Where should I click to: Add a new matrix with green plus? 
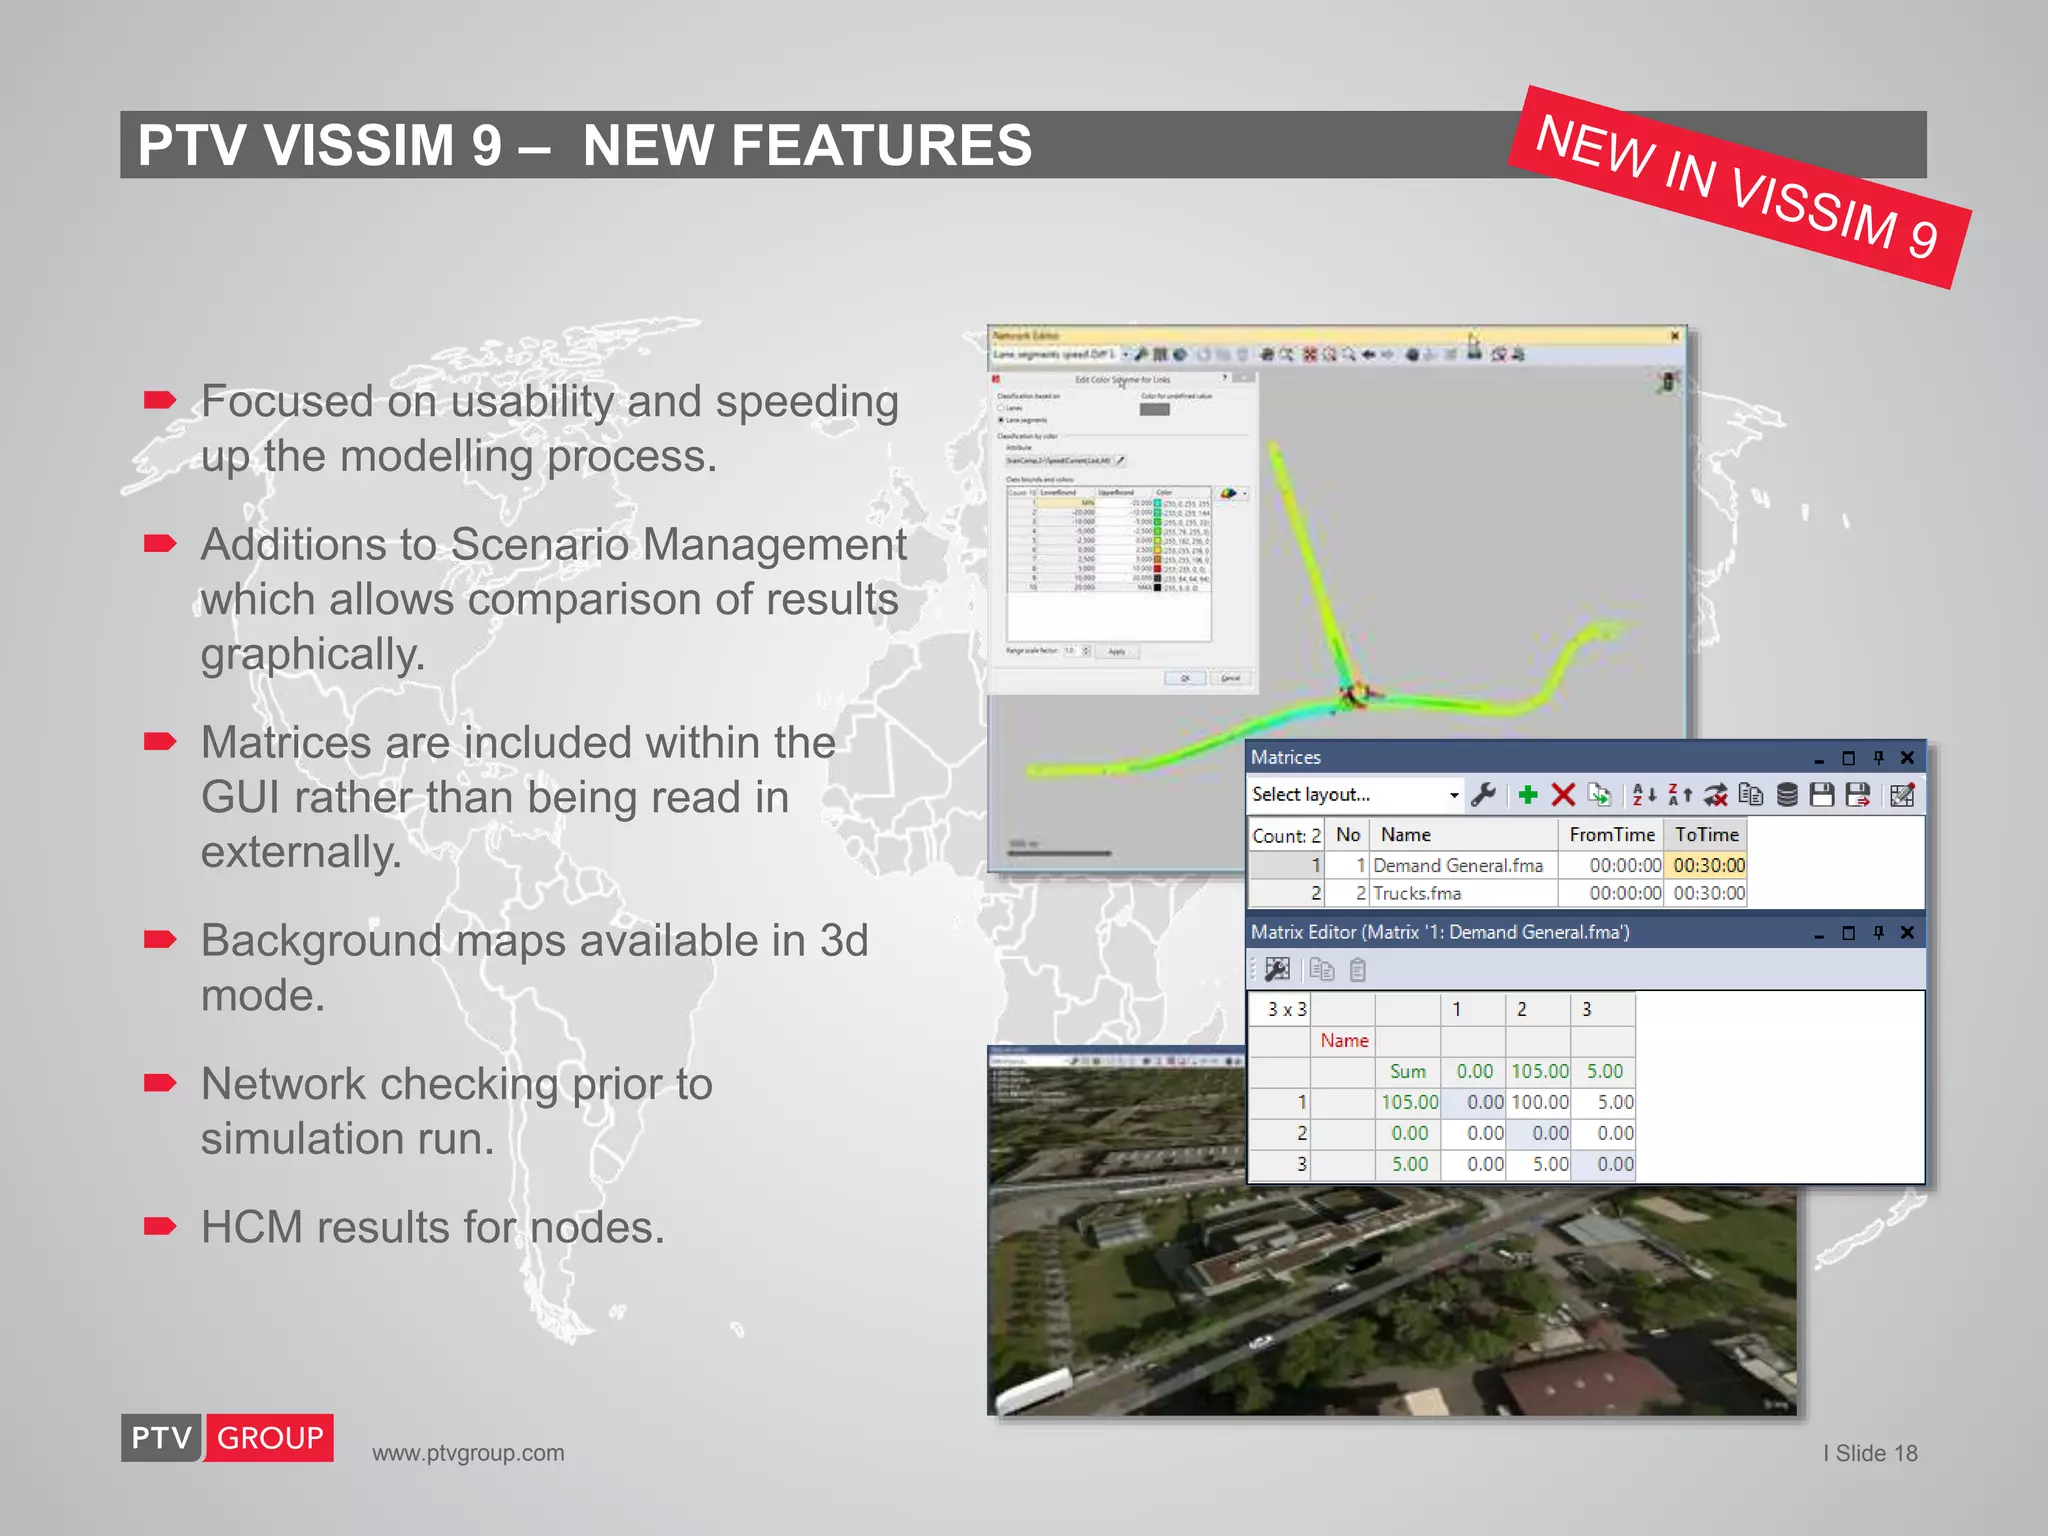[1527, 795]
